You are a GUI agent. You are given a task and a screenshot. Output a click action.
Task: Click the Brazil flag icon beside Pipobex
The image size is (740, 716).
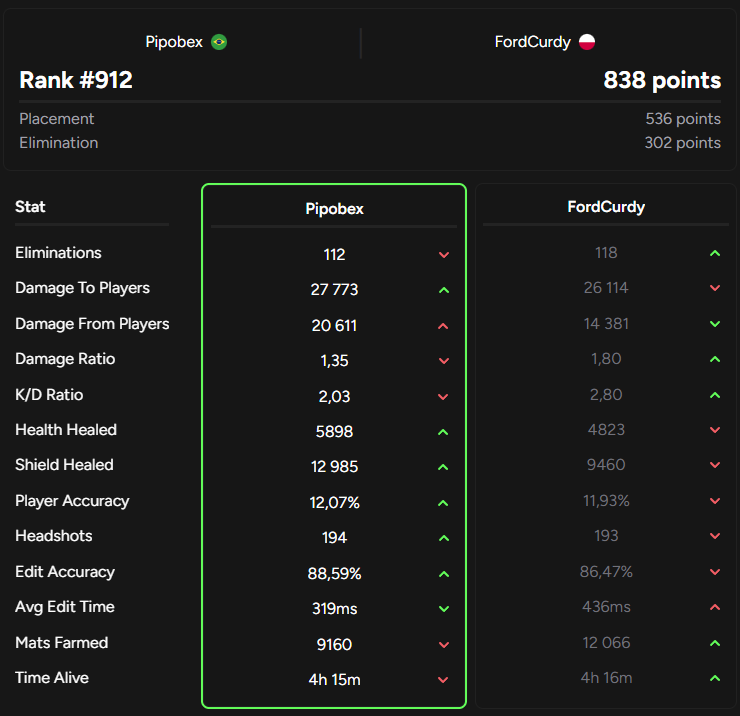(x=219, y=42)
